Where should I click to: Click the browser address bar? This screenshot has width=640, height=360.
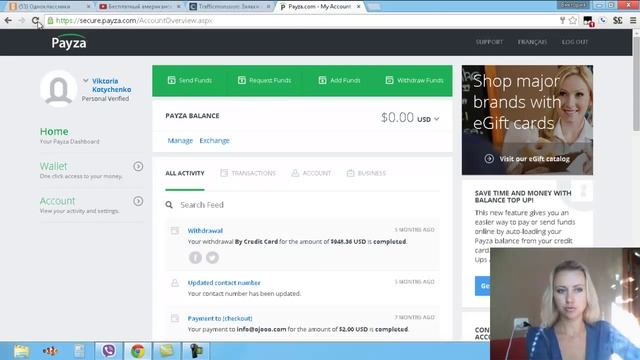click(302, 20)
